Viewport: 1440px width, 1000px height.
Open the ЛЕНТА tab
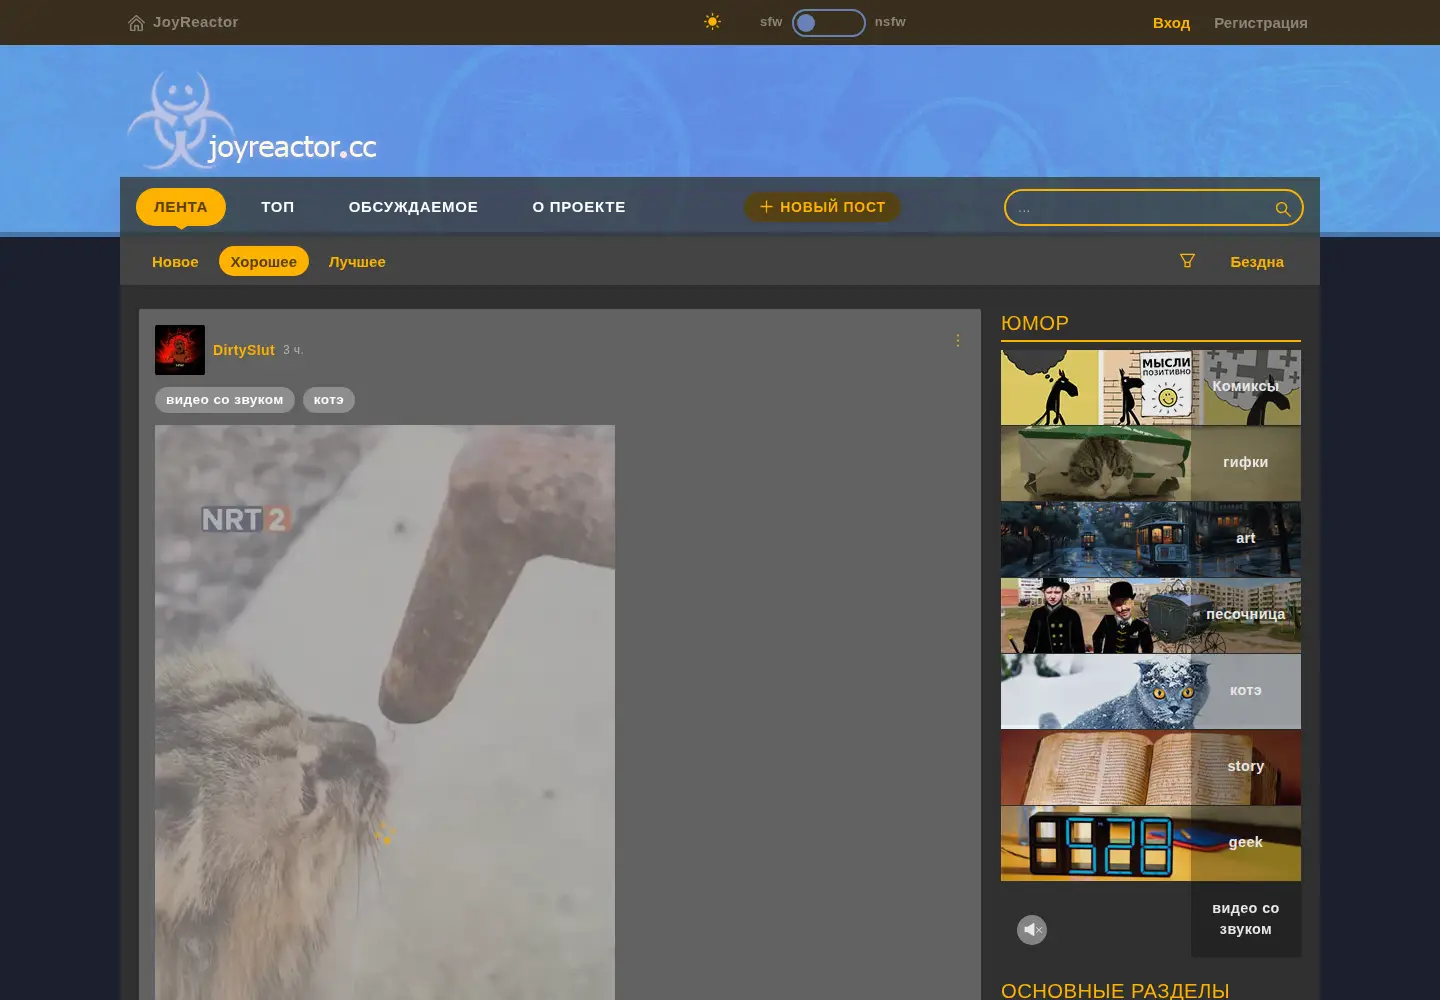click(181, 207)
